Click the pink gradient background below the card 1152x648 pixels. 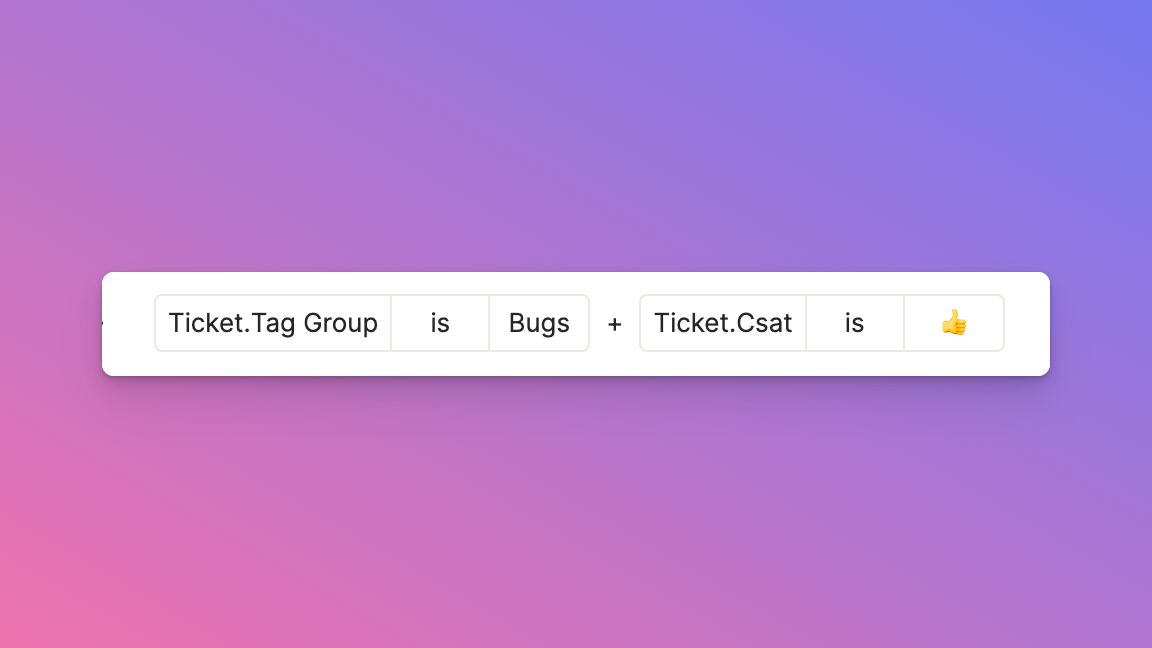576,514
